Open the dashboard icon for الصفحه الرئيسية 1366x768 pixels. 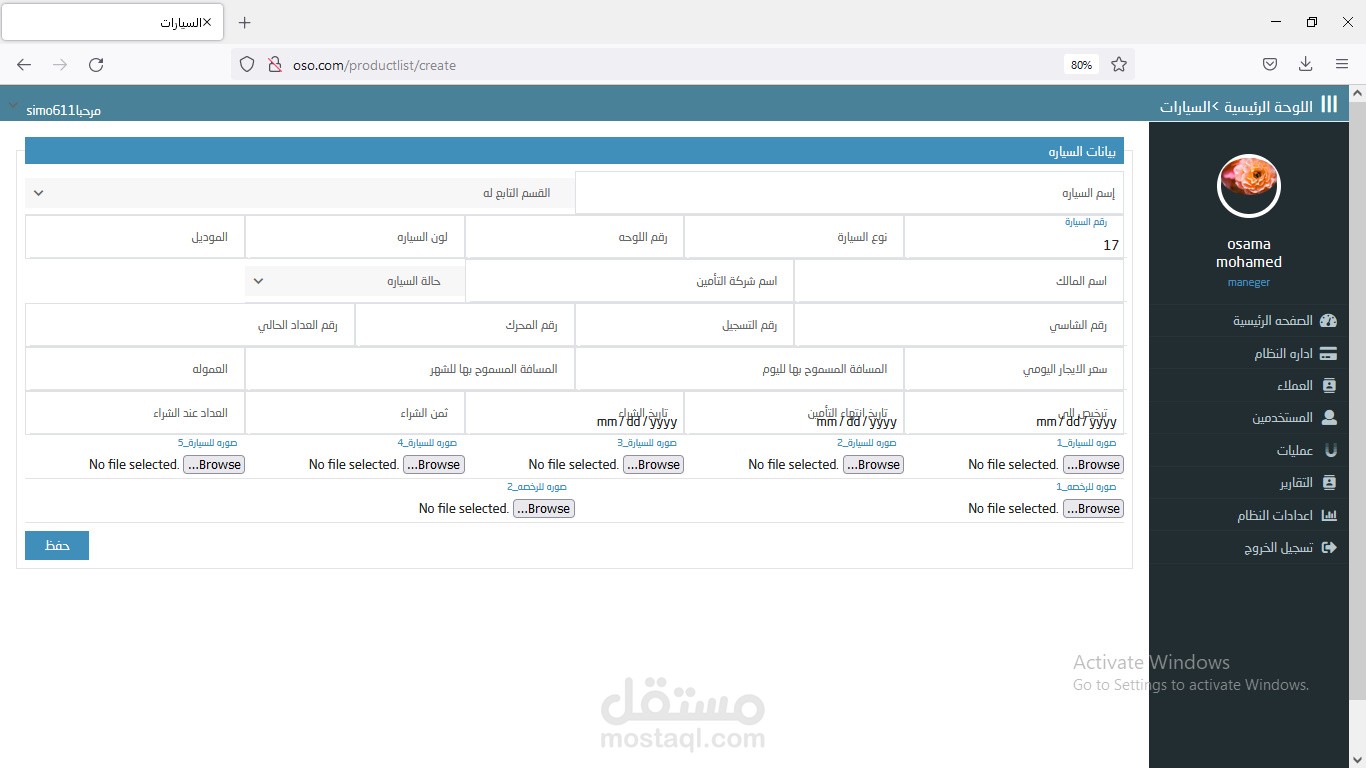[1328, 321]
